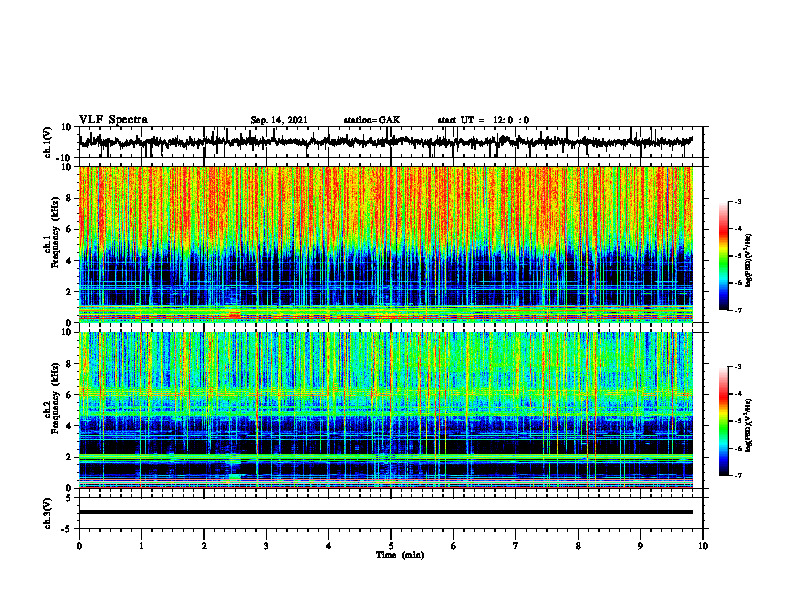Image resolution: width=792 pixels, height=612 pixels.
Task: Click the ch.1 colorbar log(PSD) unit label
Action: tap(749, 260)
